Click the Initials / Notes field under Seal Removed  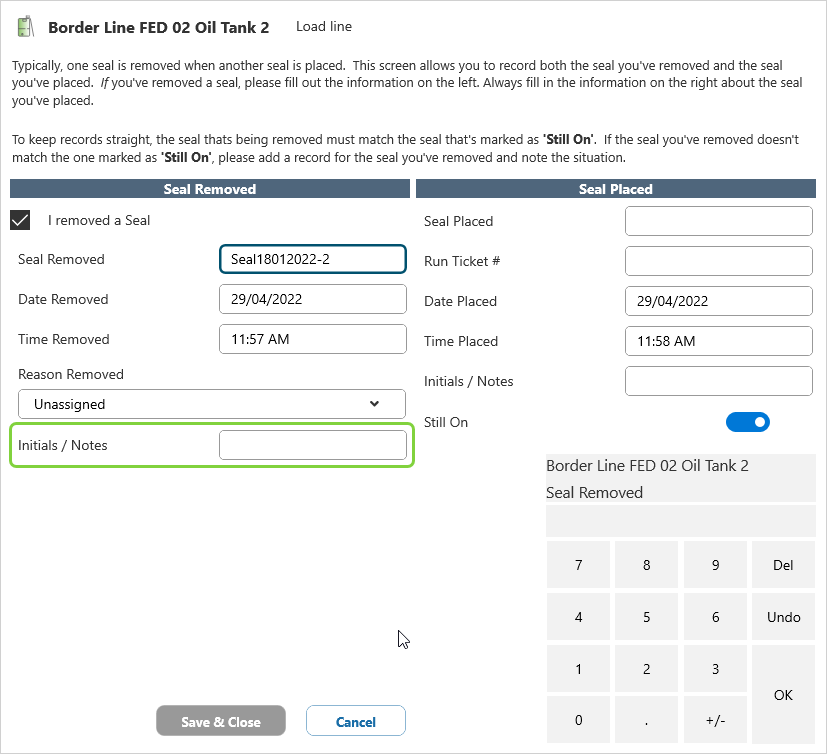click(312, 445)
